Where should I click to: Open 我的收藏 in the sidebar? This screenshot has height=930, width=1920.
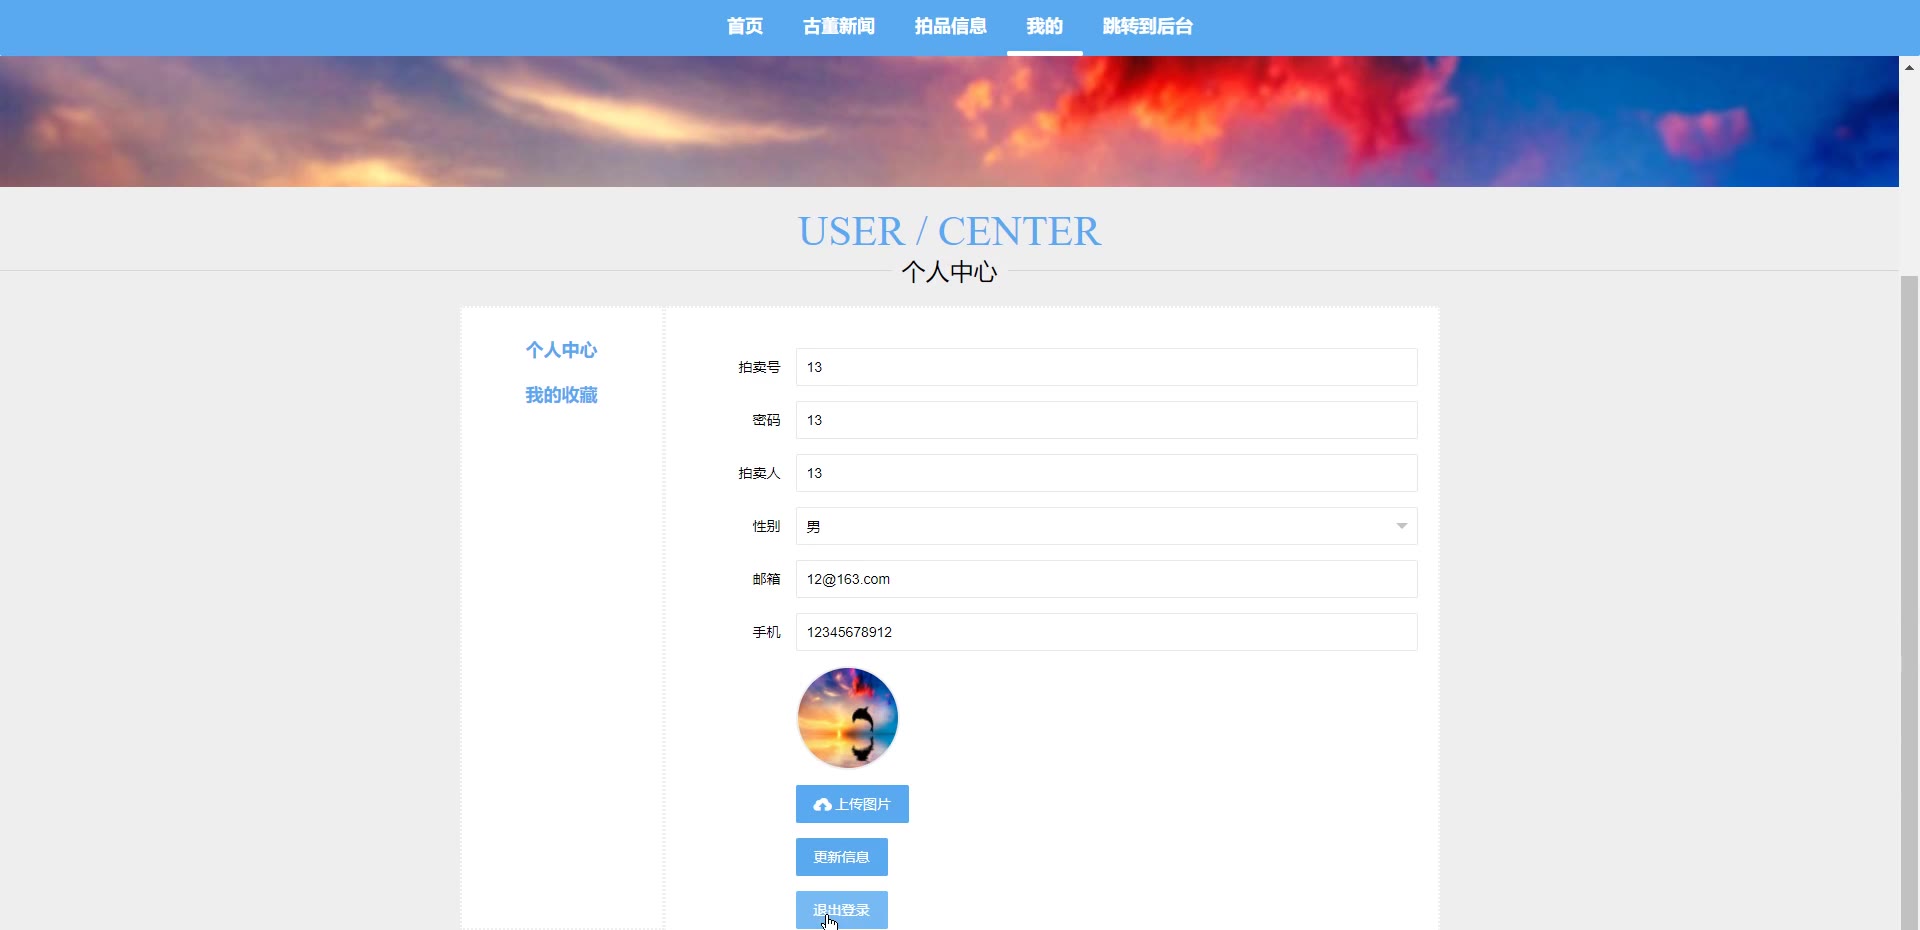pos(561,395)
